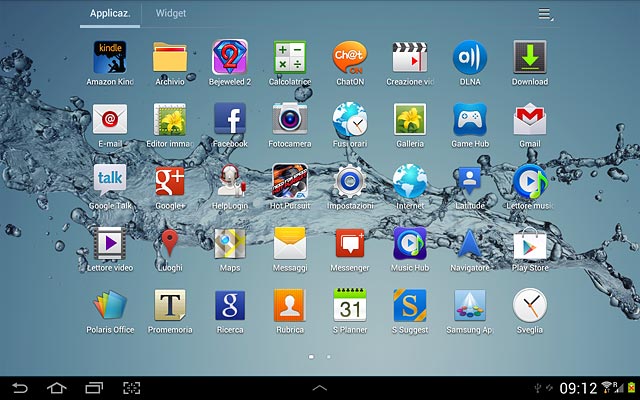Open the Promemoria memo app

point(170,305)
